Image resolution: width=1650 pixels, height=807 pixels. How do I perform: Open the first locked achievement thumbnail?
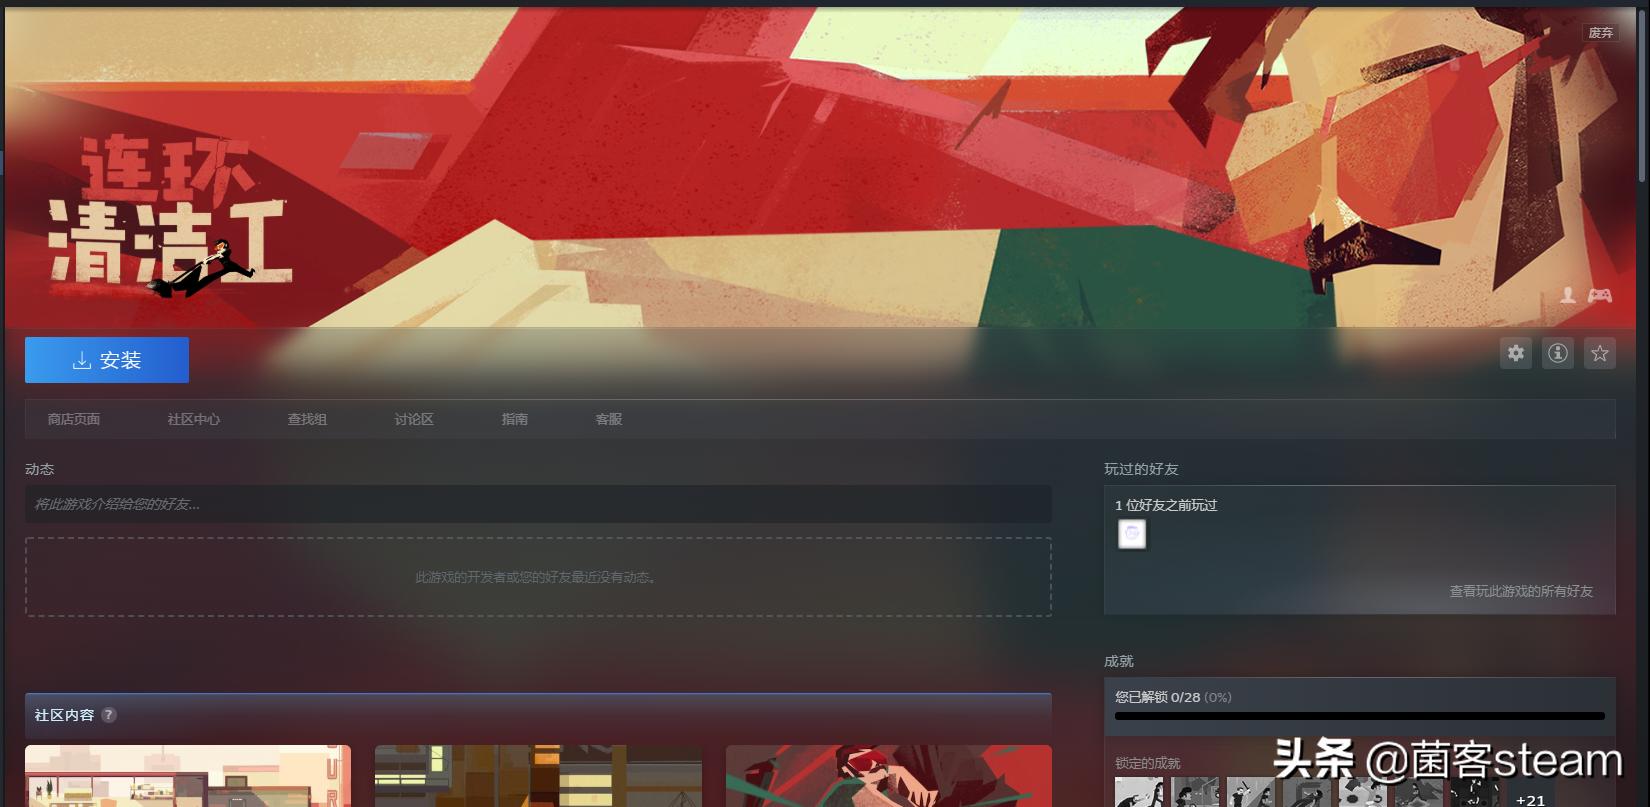(1139, 792)
